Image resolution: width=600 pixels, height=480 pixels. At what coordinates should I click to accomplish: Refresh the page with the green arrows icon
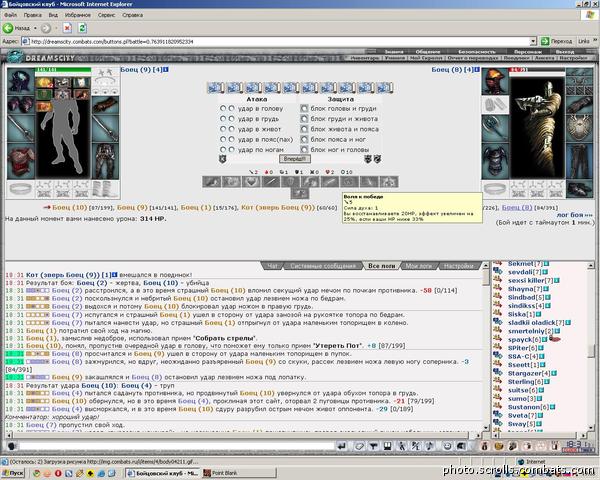coord(82,28)
